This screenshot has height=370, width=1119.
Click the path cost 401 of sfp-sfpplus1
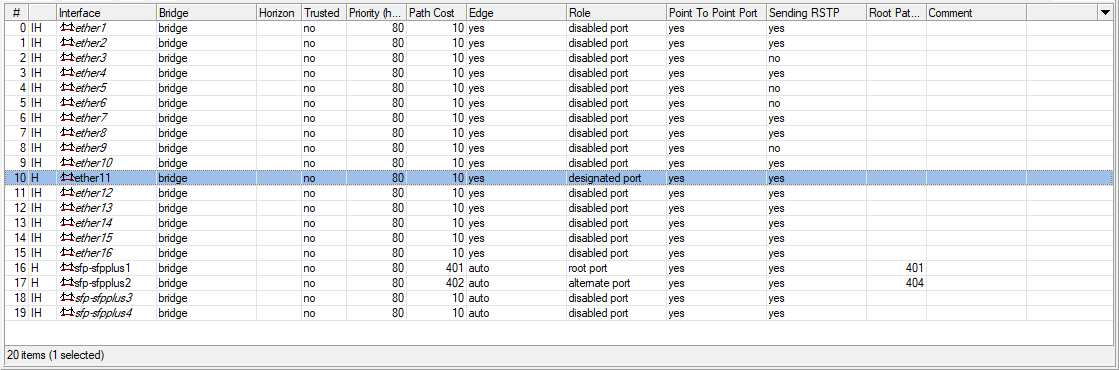455,268
